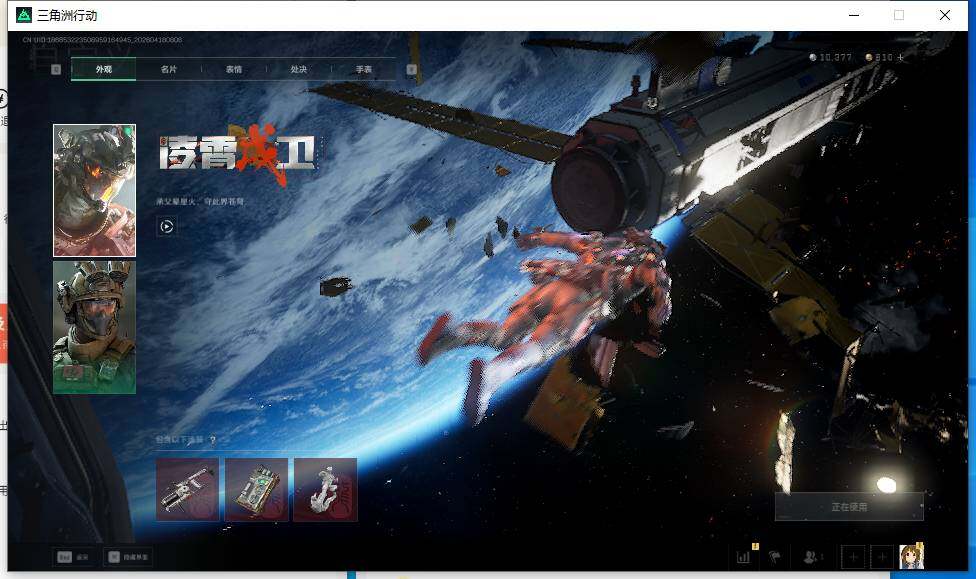Open the player avatar portrait
This screenshot has width=976, height=579.
click(x=911, y=557)
